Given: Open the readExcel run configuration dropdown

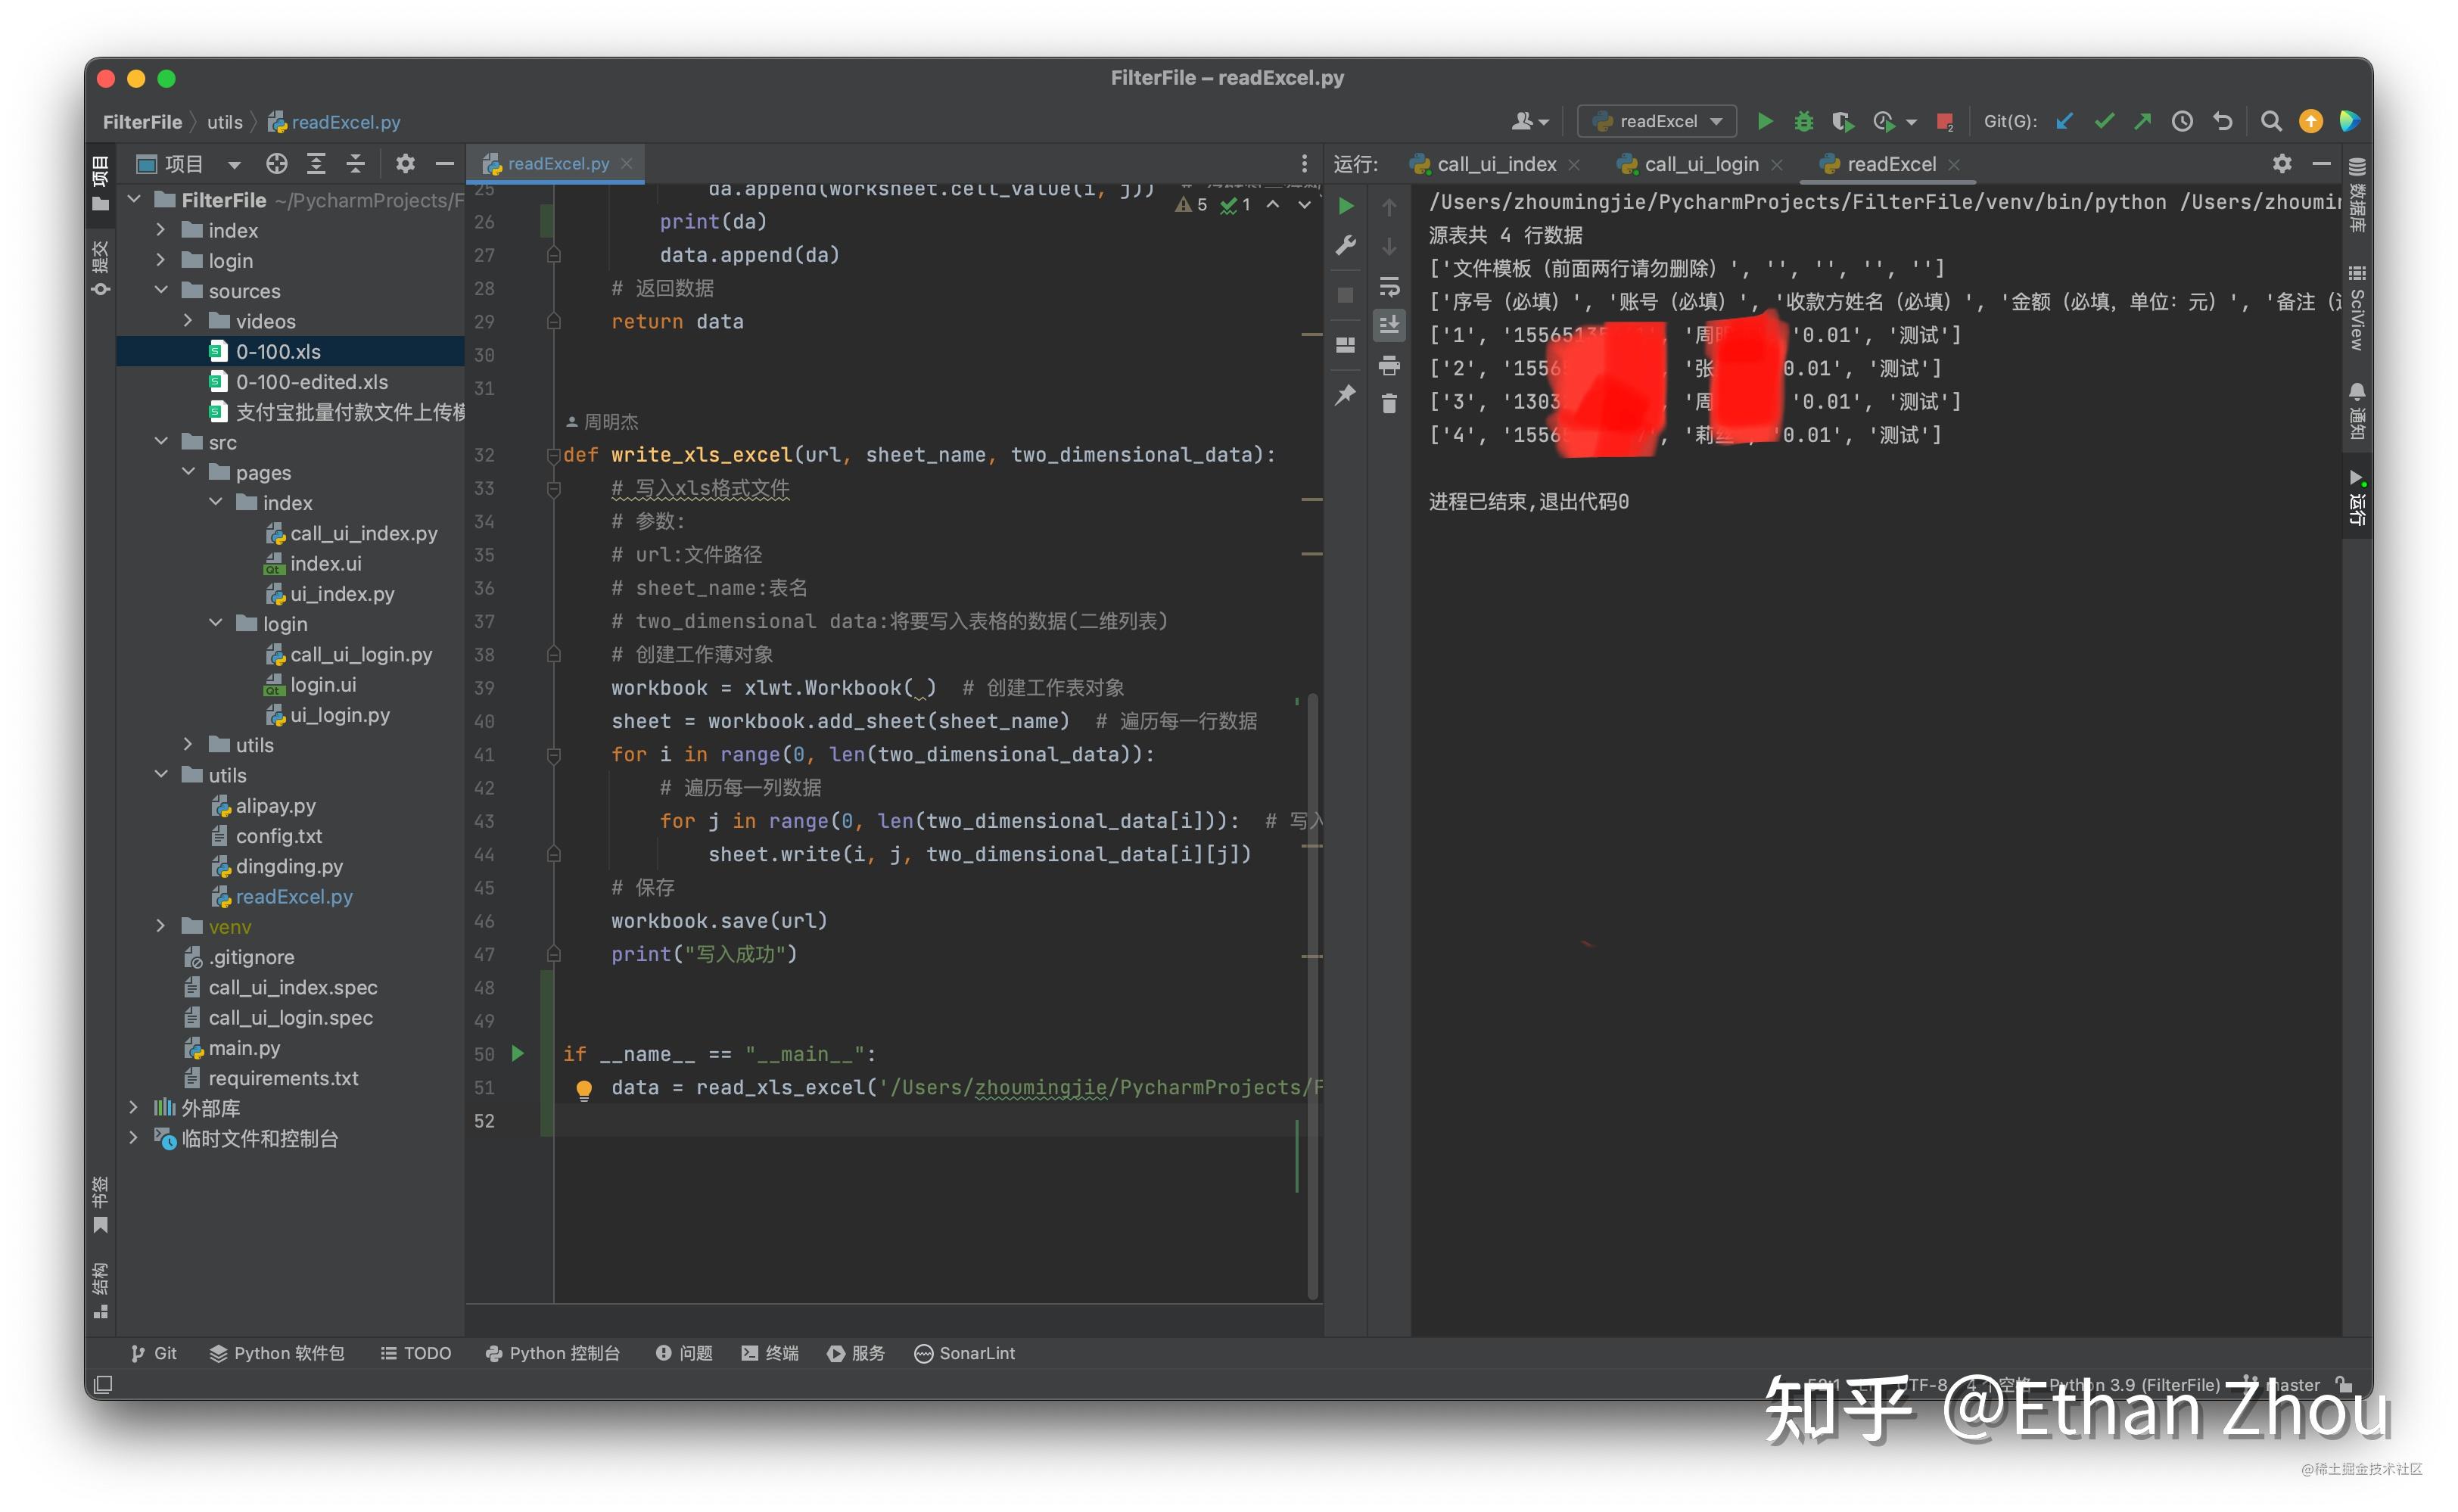Looking at the screenshot, I should (1657, 121).
